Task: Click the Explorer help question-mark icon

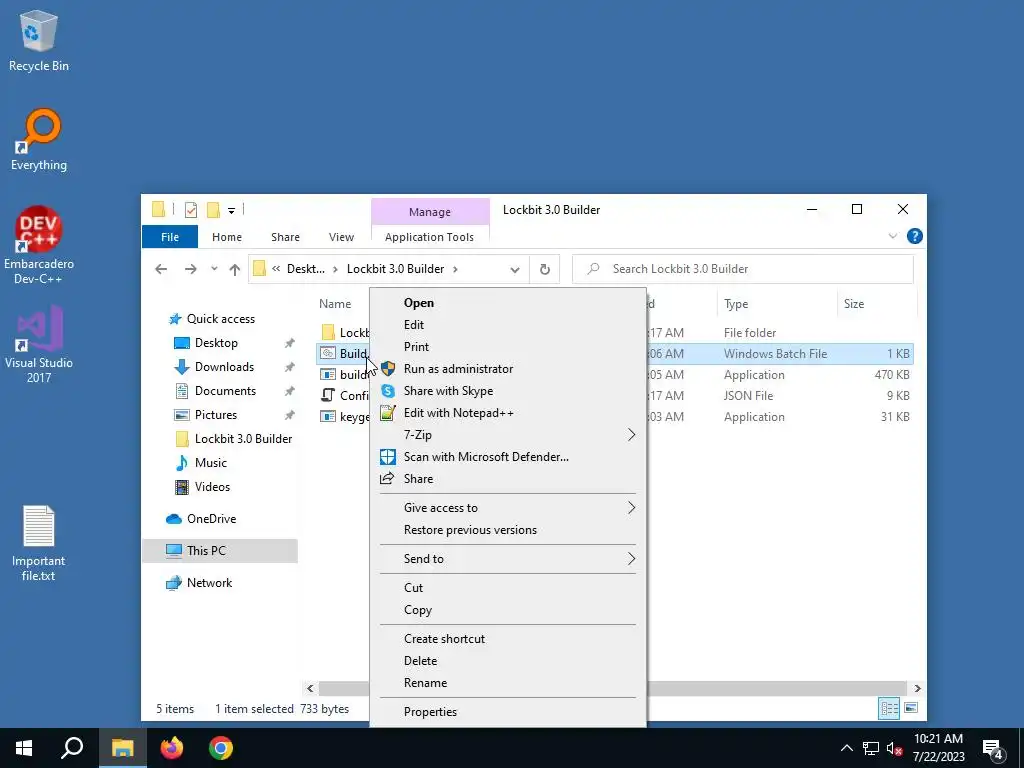Action: pos(914,236)
